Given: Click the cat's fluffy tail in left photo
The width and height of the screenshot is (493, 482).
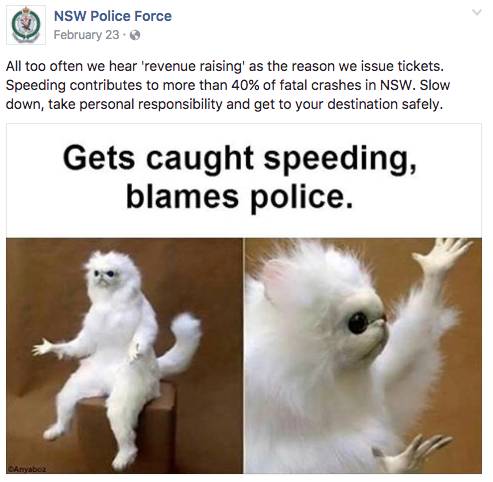Looking at the screenshot, I should point(182,343).
